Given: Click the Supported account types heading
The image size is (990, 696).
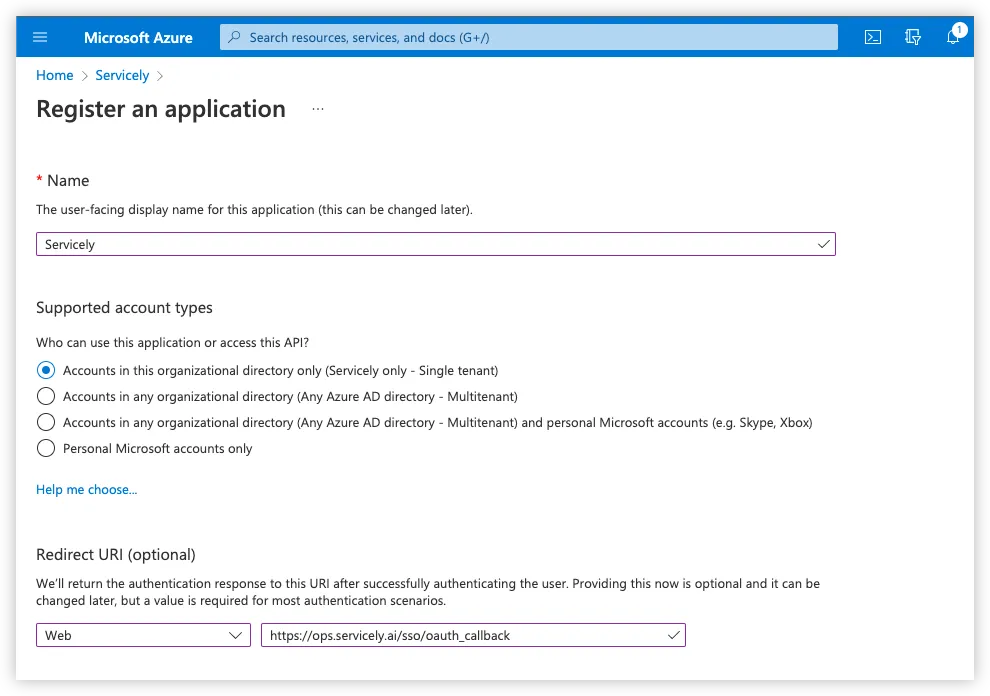Looking at the screenshot, I should click(x=124, y=308).
